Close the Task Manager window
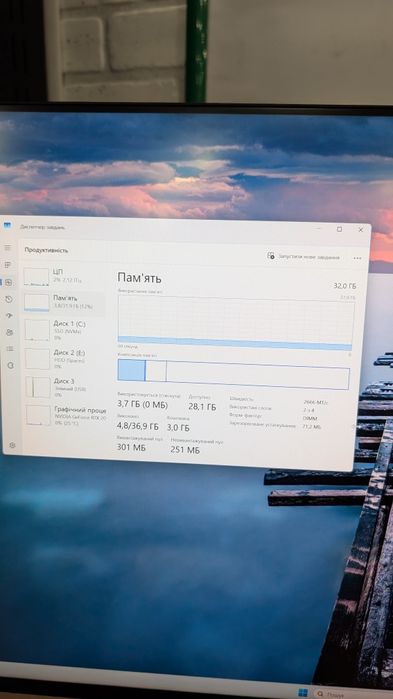 (360, 230)
